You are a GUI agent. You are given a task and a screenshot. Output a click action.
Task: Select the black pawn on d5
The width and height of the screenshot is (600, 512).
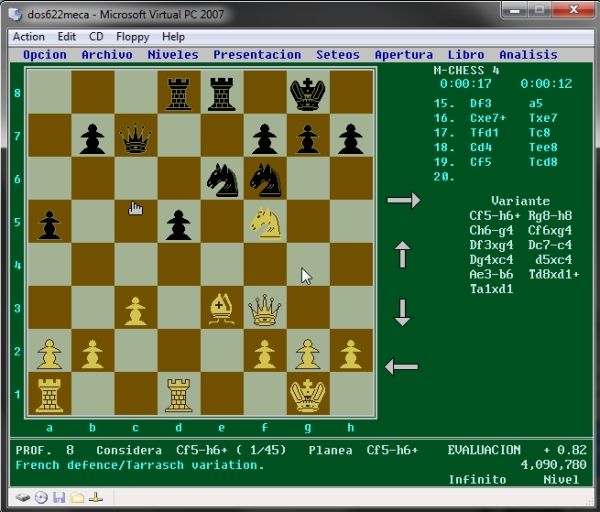(x=179, y=225)
